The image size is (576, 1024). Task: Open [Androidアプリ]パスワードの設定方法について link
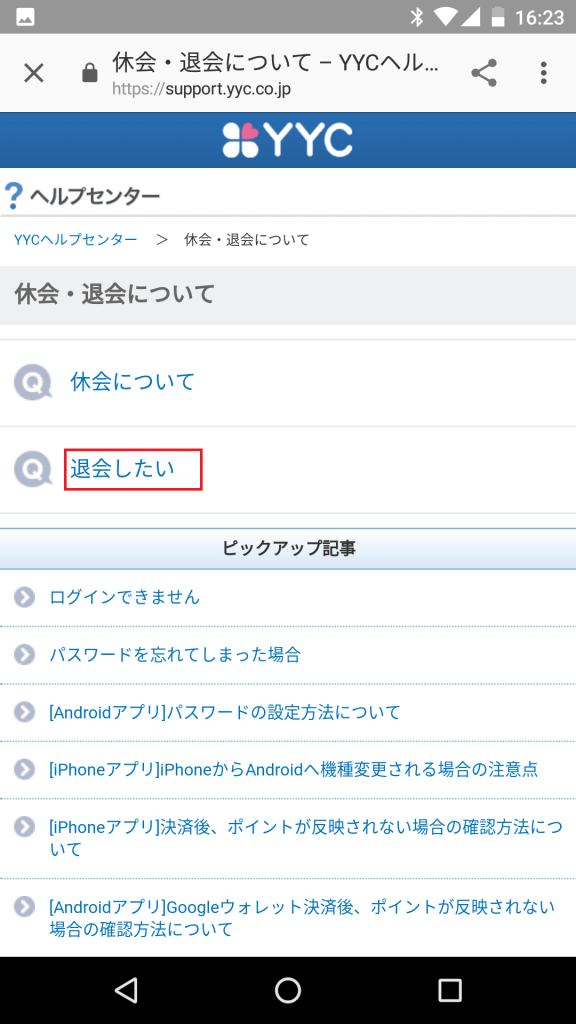pyautogui.click(x=225, y=712)
